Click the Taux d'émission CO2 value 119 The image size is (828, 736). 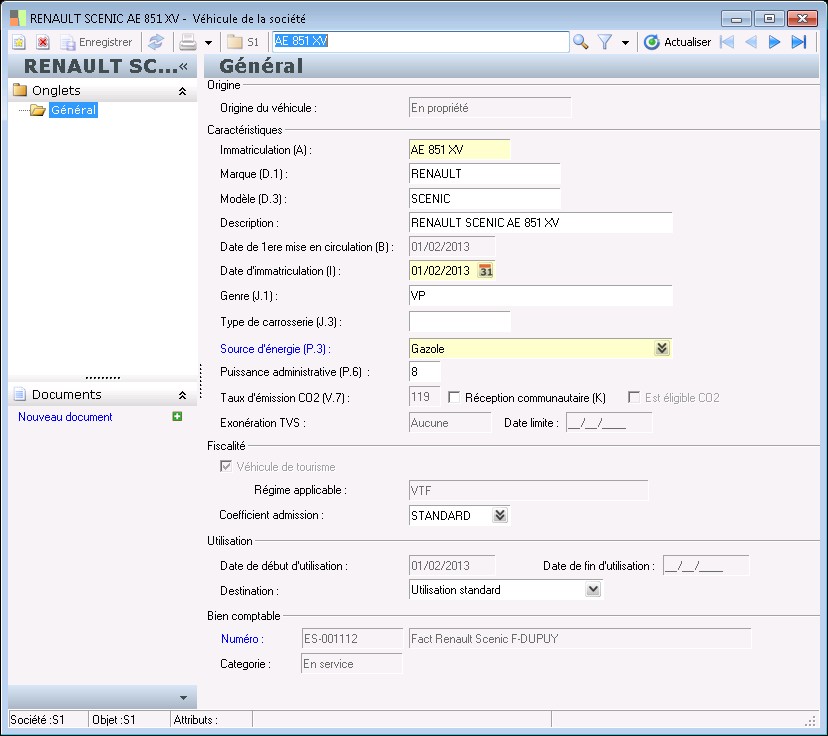click(424, 397)
